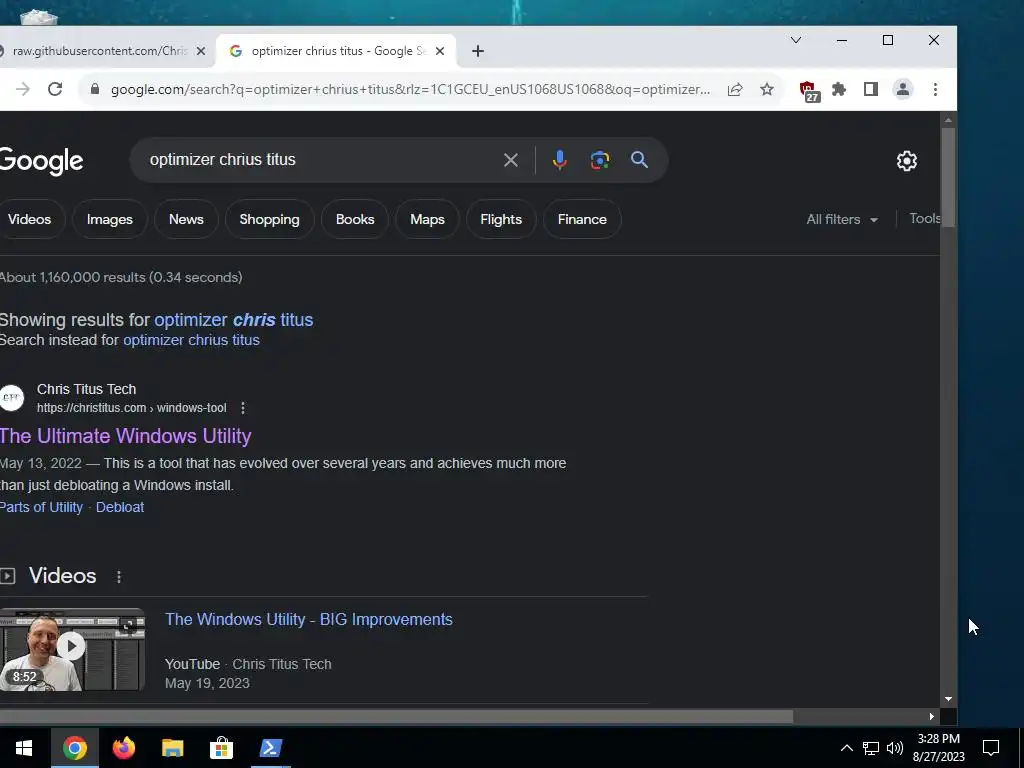Image resolution: width=1024 pixels, height=768 pixels.
Task: Click the horizontal scrollbar right arrow
Action: (x=932, y=716)
